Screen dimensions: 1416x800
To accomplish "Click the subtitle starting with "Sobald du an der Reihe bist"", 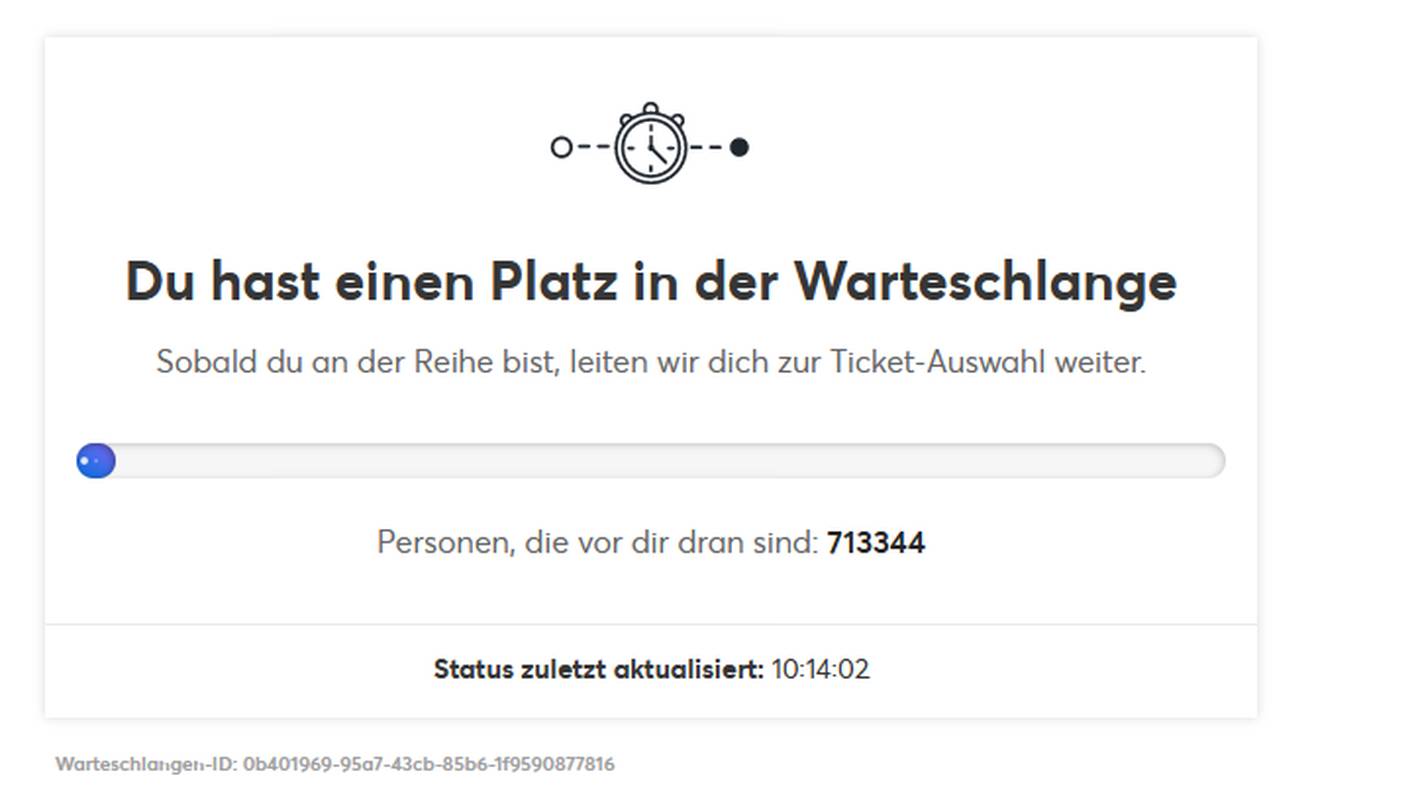I will click(650, 362).
